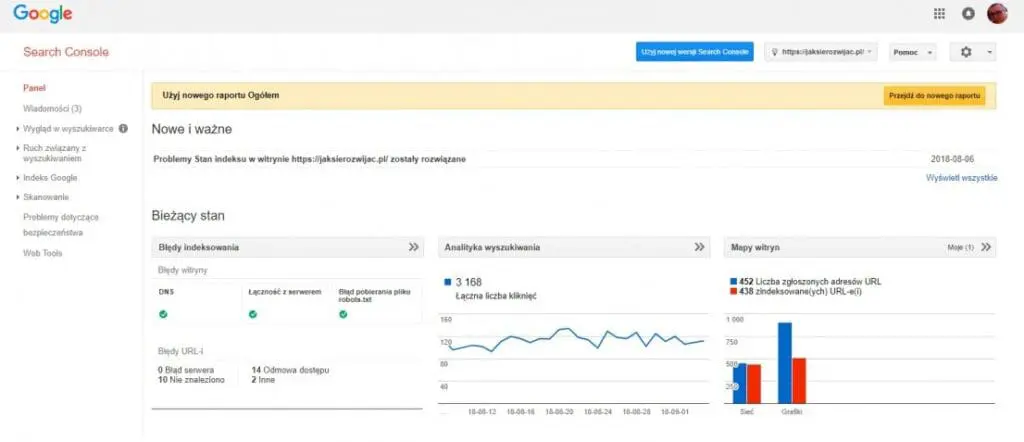Click the robots.txt error green check icon
Screen dimensions: 1024x442
pyautogui.click(x=343, y=314)
